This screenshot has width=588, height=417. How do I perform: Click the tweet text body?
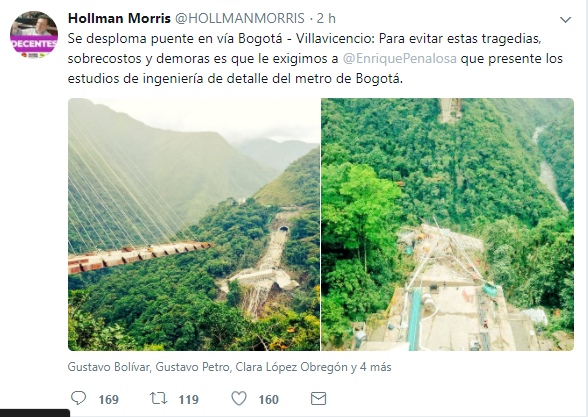tap(315, 58)
